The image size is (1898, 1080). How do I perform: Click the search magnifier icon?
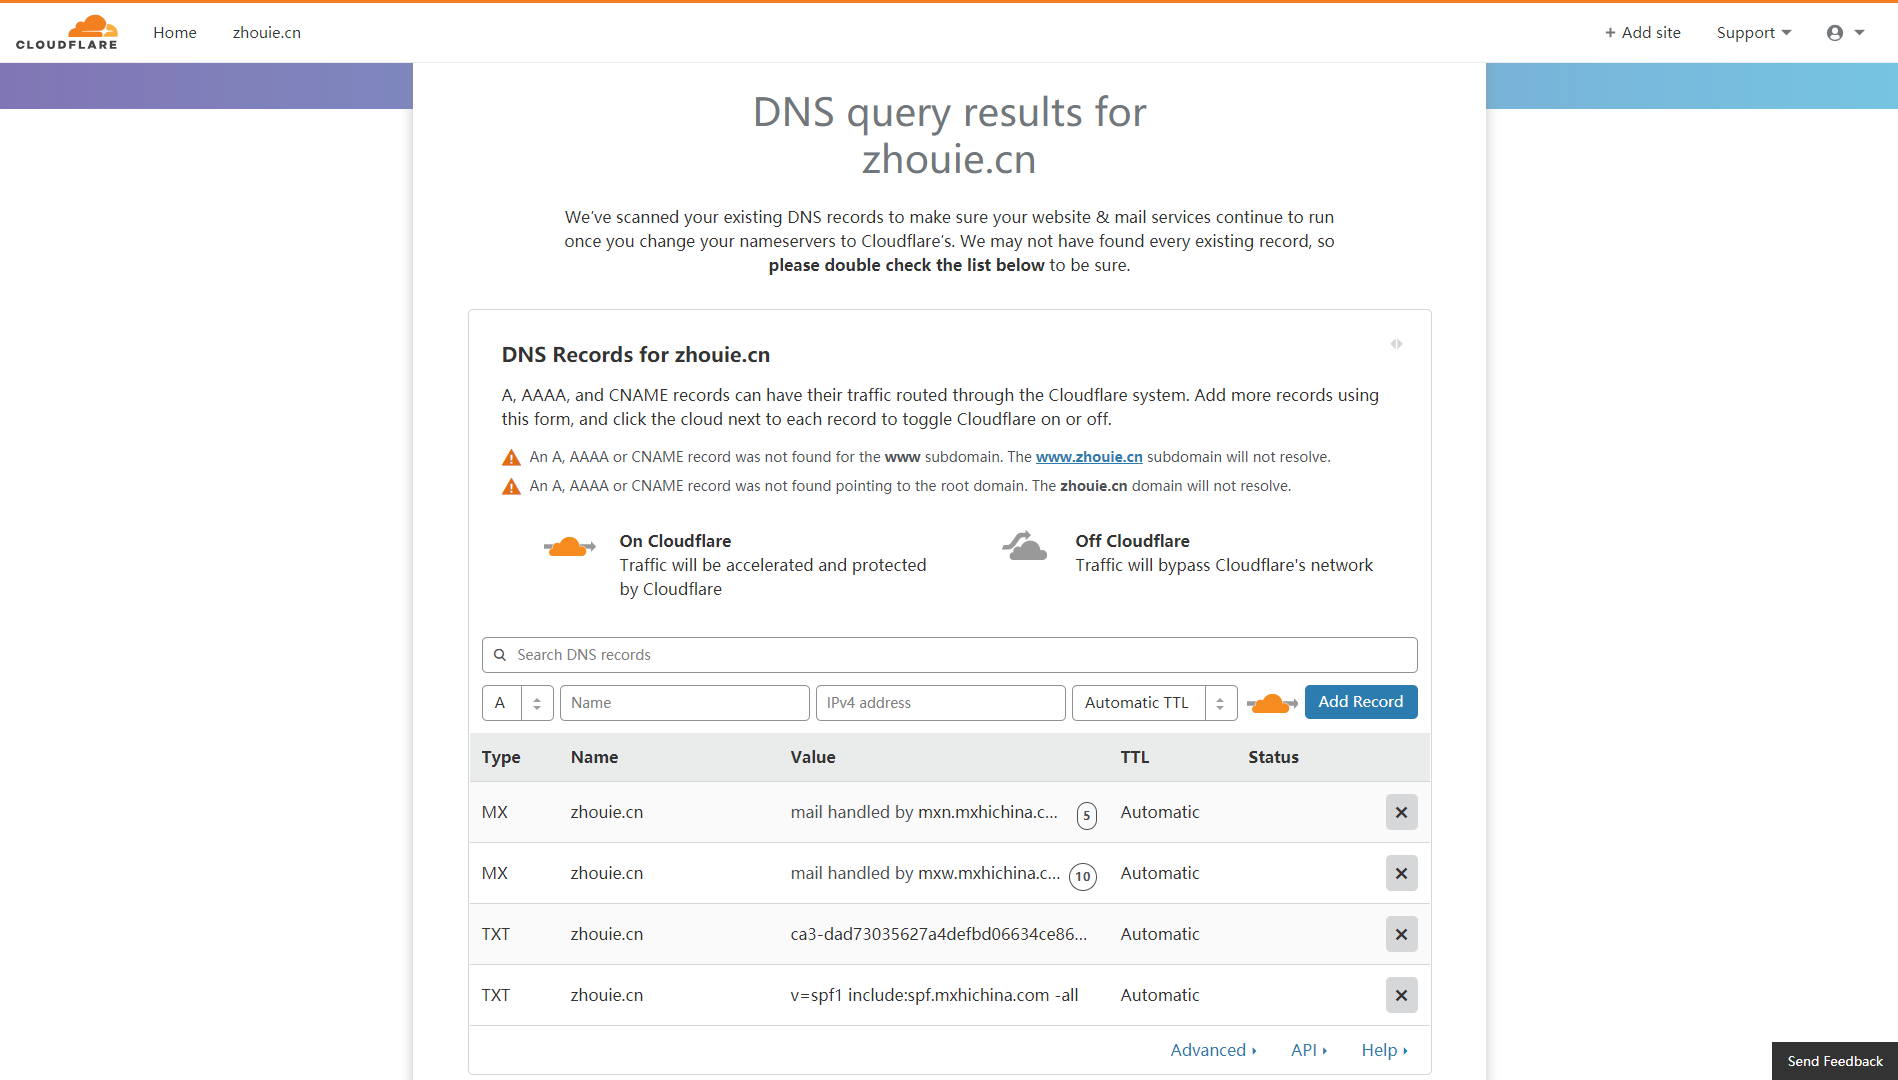[500, 655]
